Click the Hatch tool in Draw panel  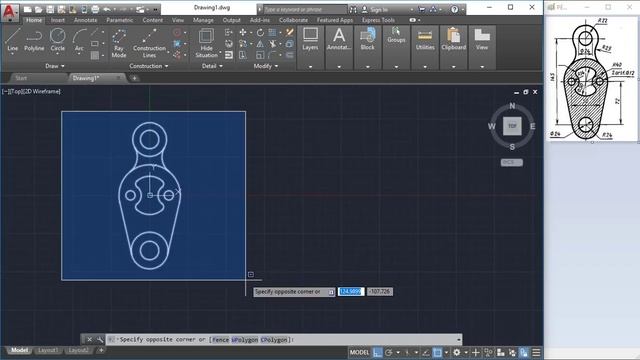coord(95,55)
